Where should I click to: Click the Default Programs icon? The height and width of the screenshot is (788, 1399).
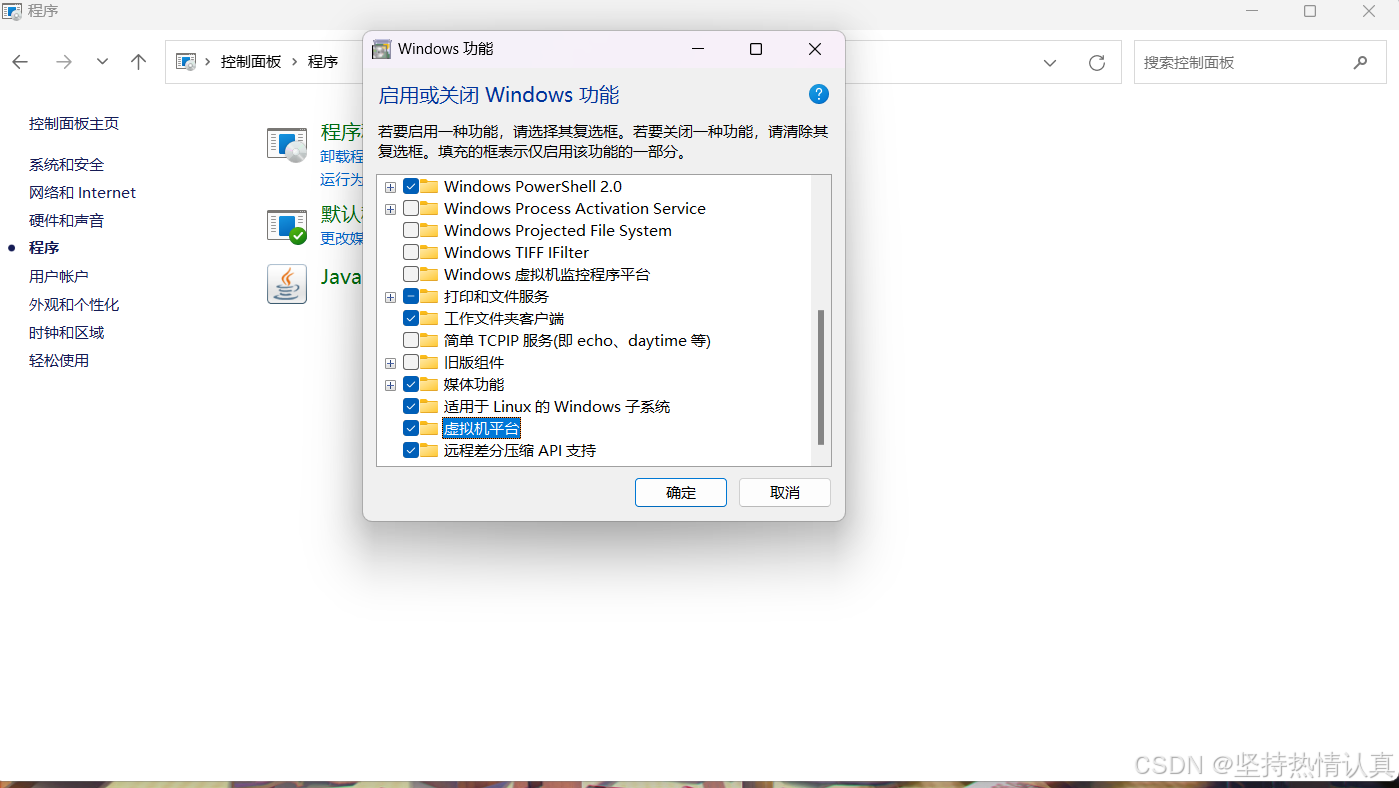[287, 226]
